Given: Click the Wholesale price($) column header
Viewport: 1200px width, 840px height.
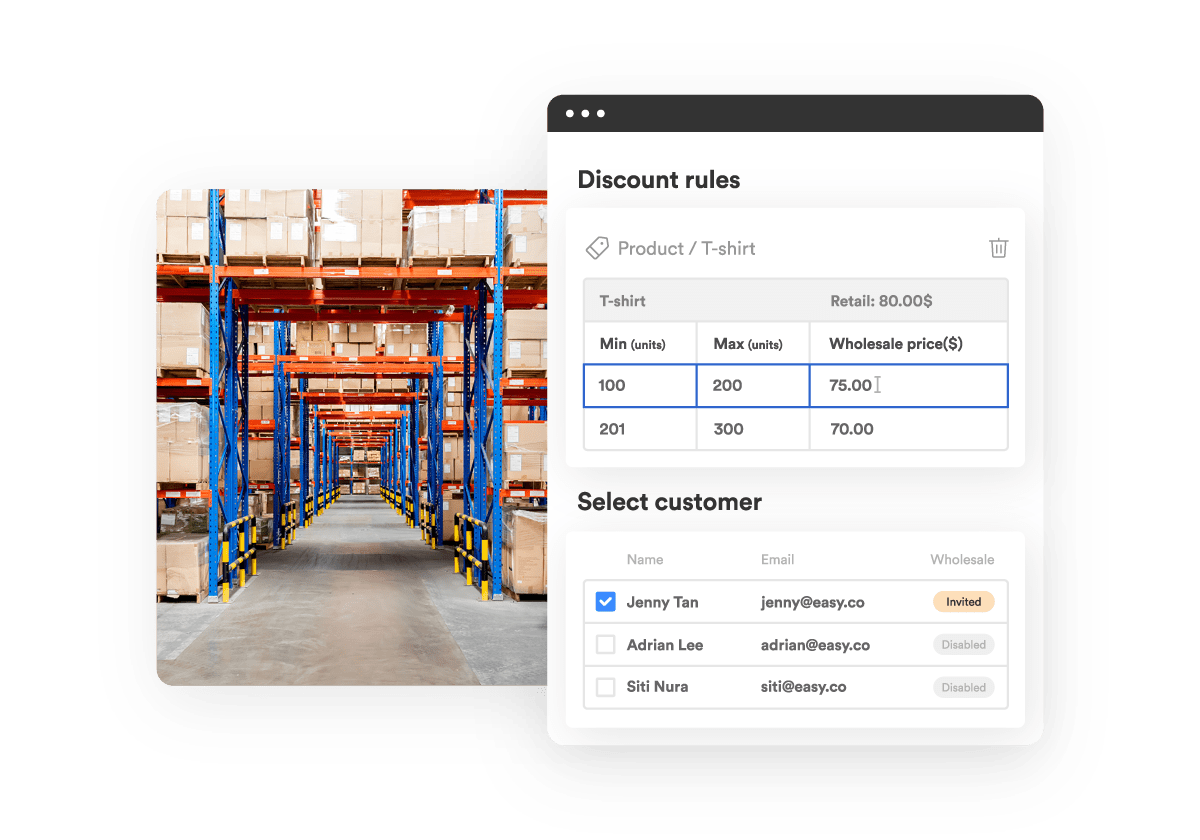Looking at the screenshot, I should [x=896, y=344].
